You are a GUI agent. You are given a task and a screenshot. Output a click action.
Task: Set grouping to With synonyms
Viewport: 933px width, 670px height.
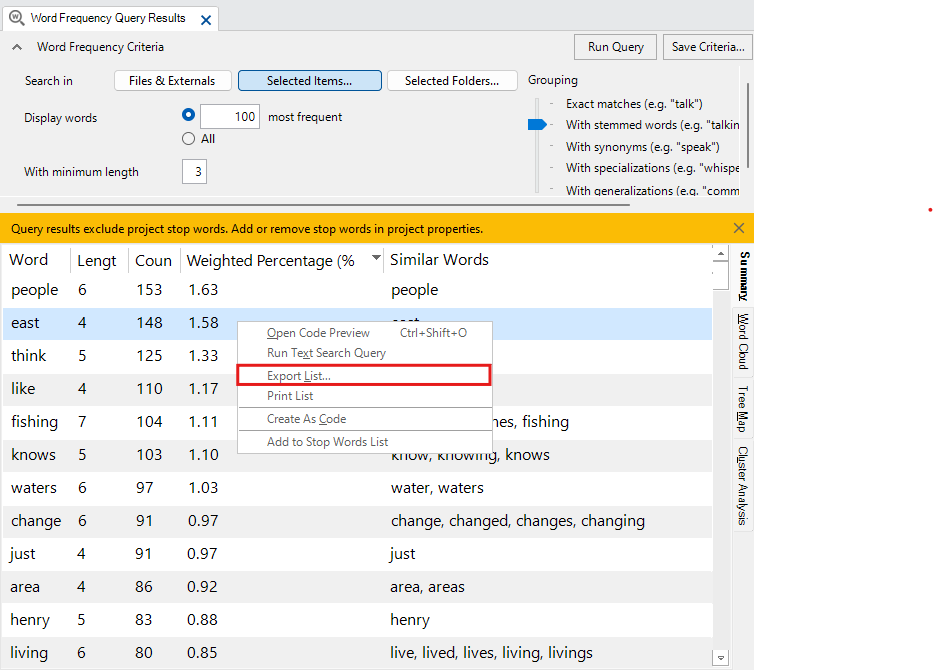[643, 147]
